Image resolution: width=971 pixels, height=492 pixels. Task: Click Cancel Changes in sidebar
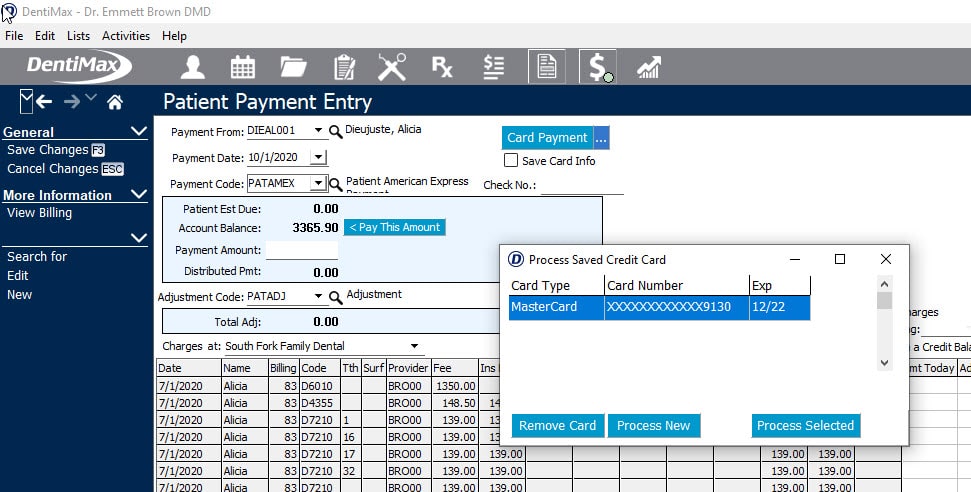(65, 169)
